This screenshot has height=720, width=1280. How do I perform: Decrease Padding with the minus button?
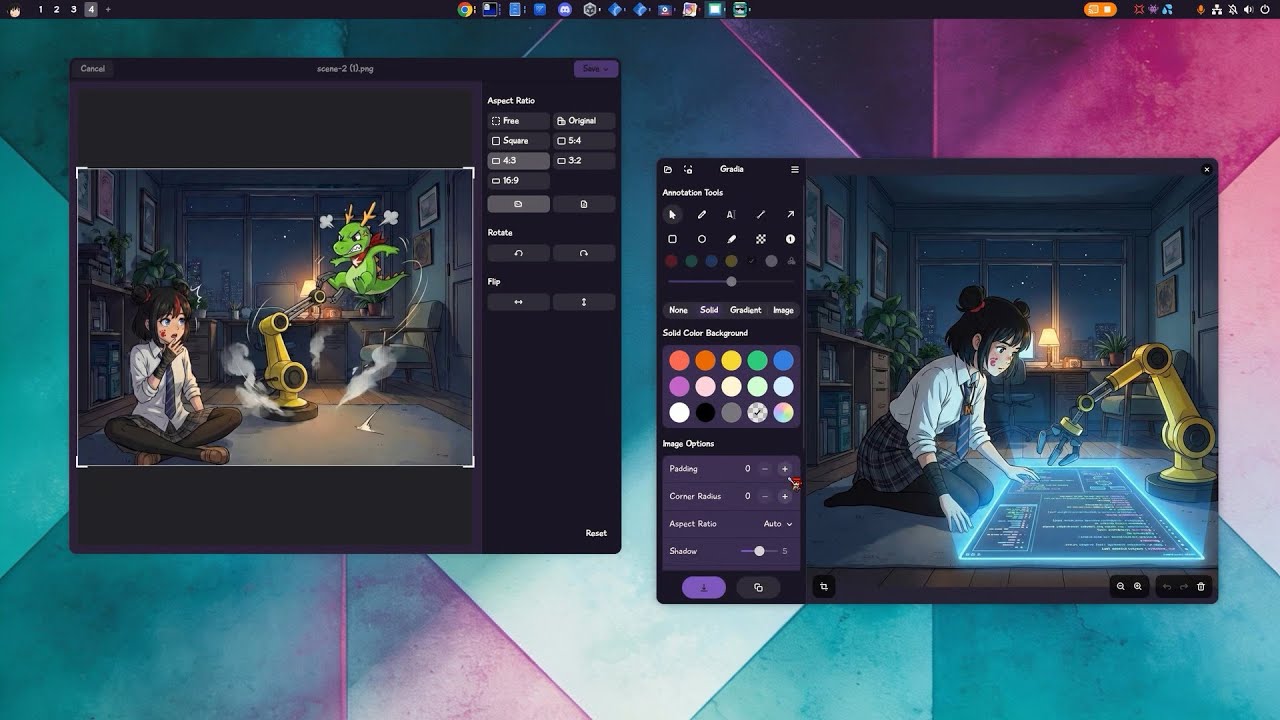point(765,469)
